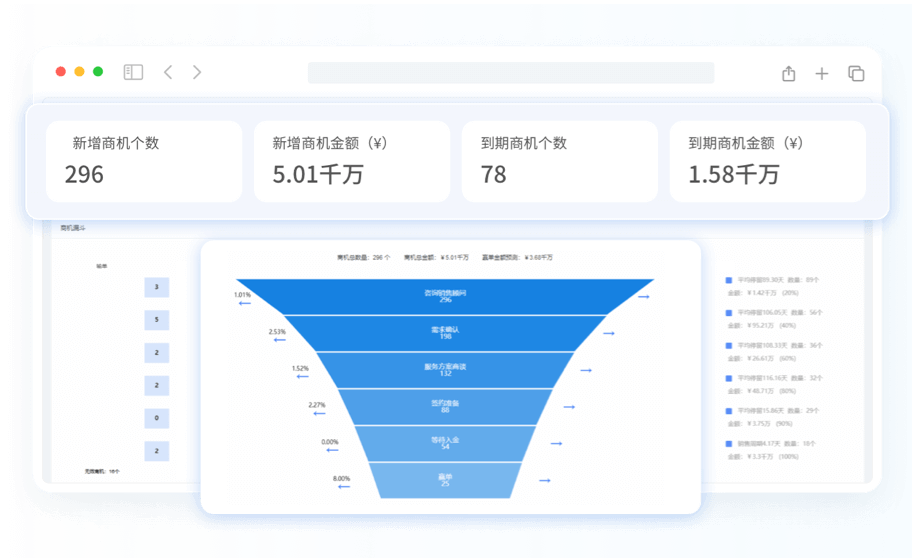Screen dimensions: 912x560
Task: Open the share icon in toolbar
Action: [x=788, y=73]
